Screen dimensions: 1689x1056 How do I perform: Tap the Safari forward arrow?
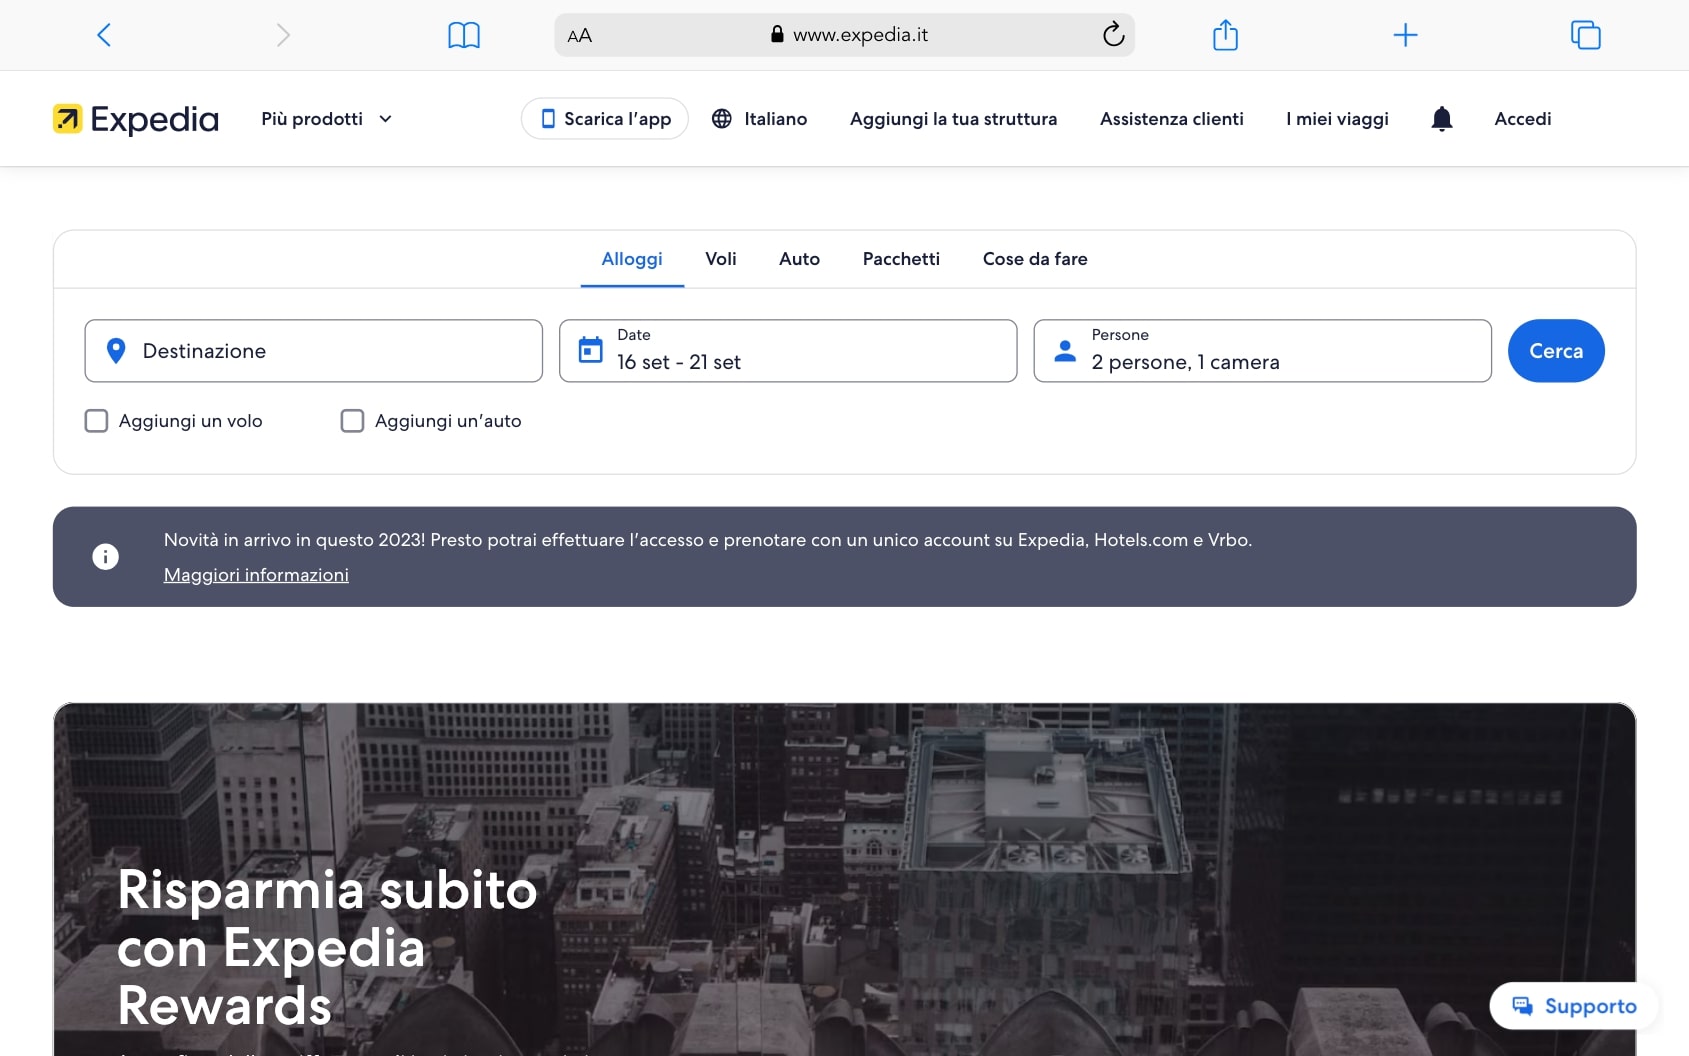tap(283, 35)
